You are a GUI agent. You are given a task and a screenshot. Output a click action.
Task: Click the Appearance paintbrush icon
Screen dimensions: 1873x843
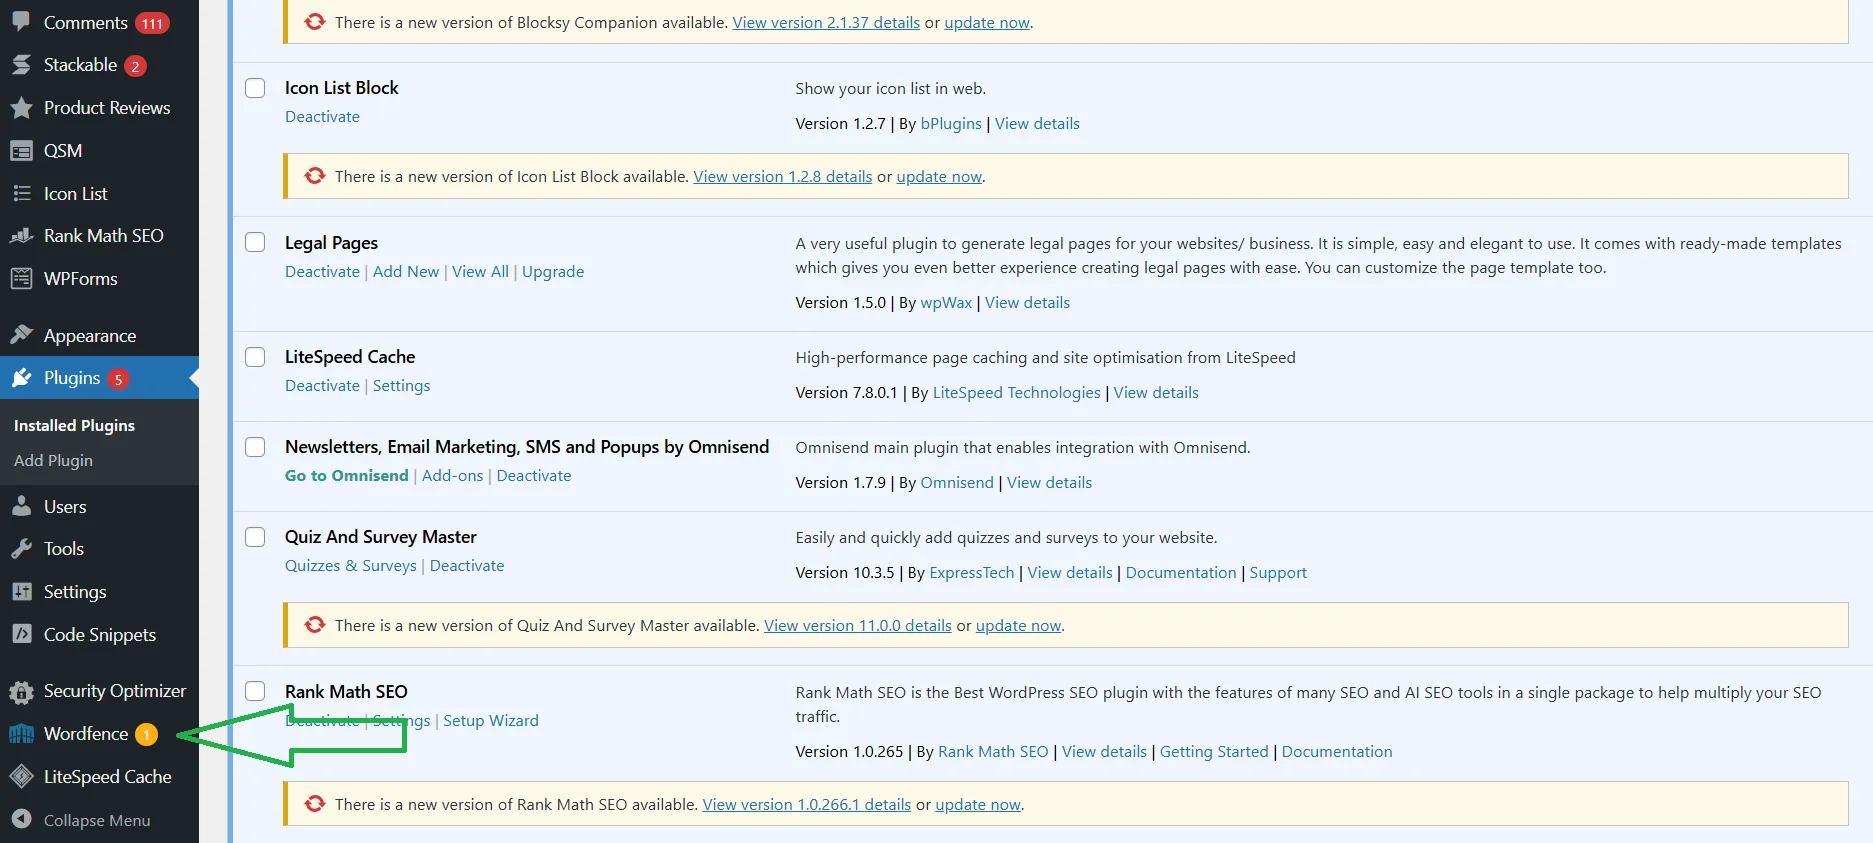pos(21,335)
